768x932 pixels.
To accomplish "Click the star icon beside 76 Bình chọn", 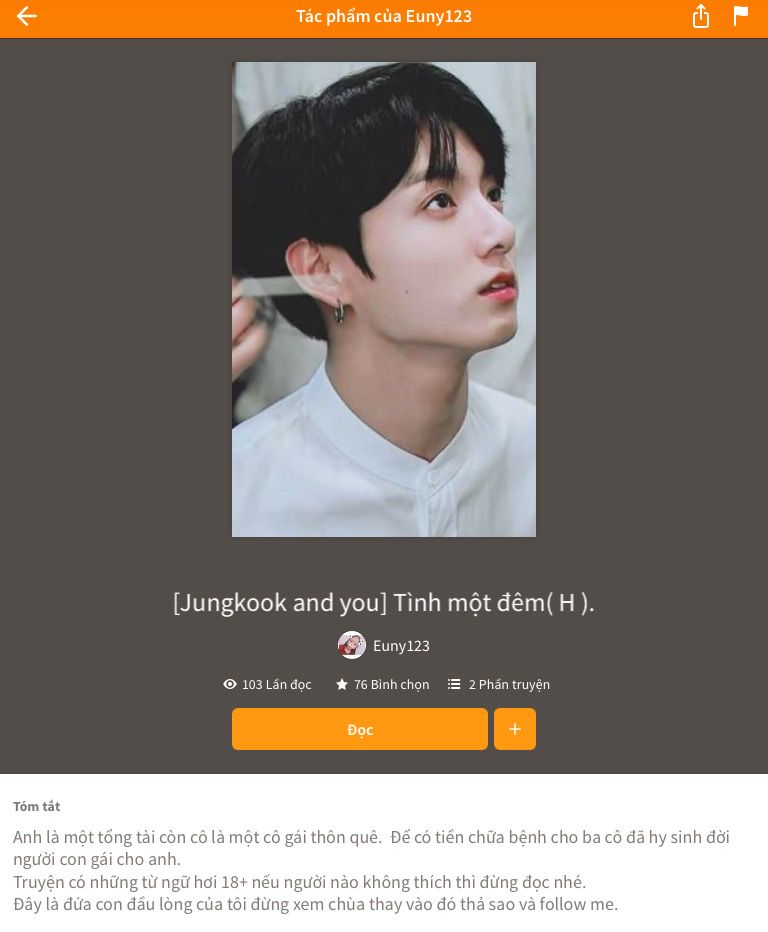I will click(342, 684).
